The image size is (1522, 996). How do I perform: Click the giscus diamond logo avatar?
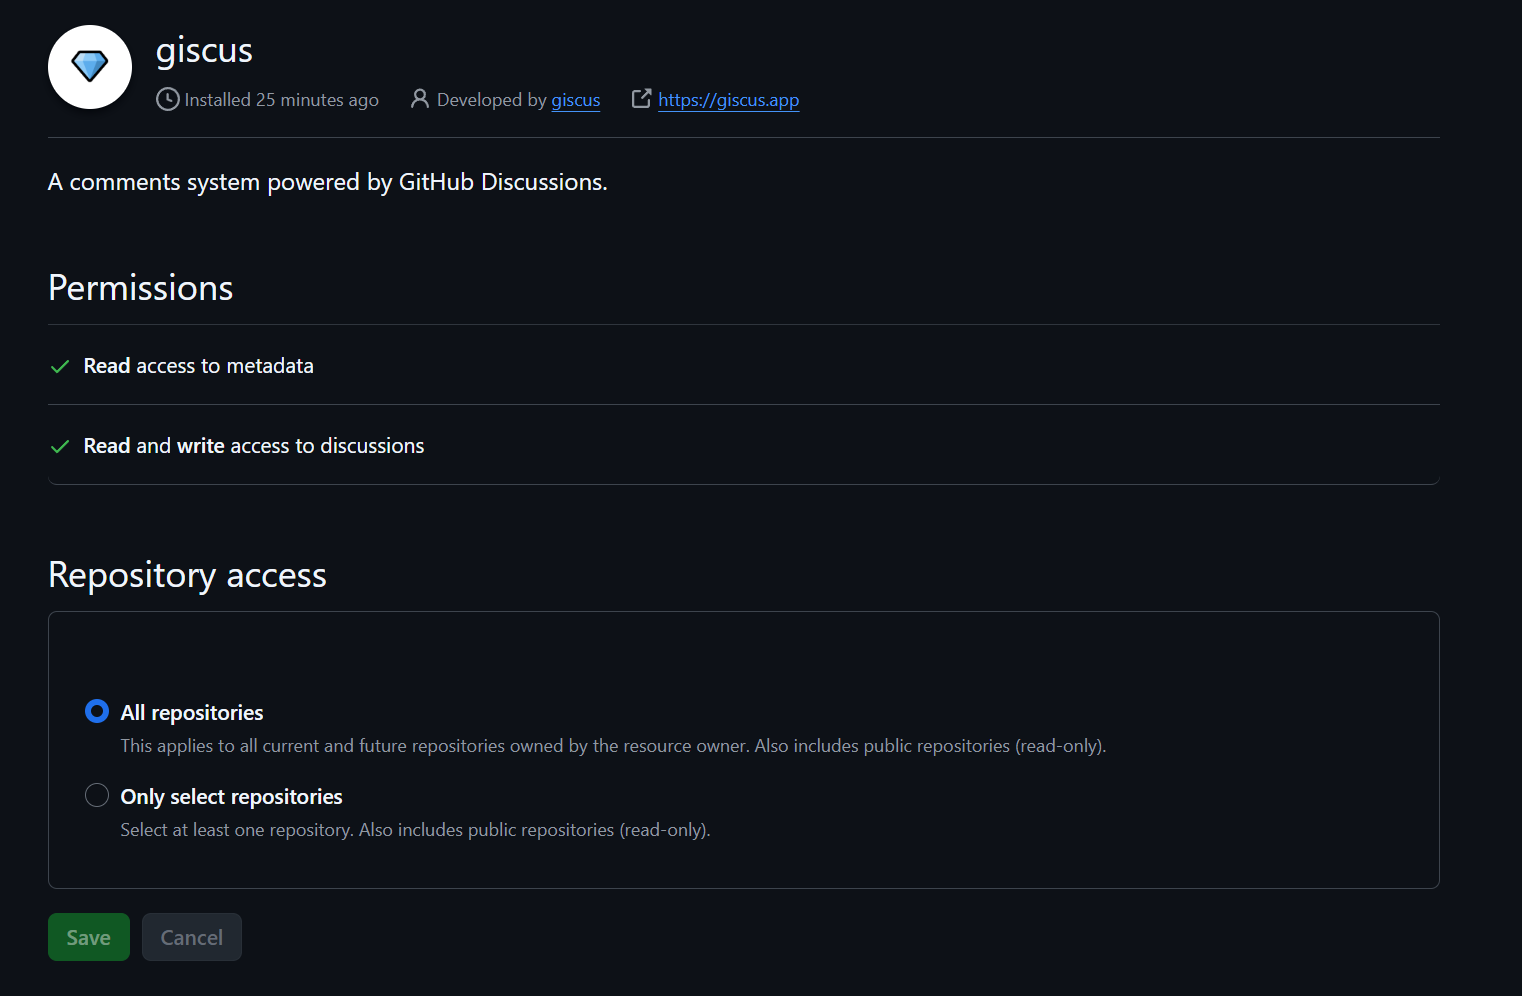(x=90, y=67)
